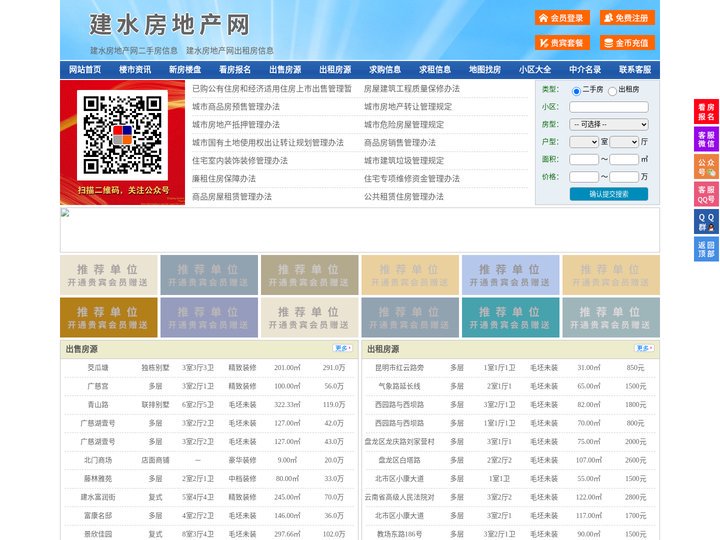The image size is (720, 540).
Task: Open the 客服微信 side widget
Action: [x=706, y=139]
